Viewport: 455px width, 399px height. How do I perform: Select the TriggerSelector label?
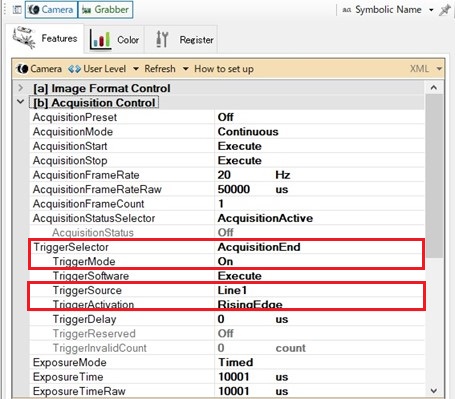coord(71,247)
